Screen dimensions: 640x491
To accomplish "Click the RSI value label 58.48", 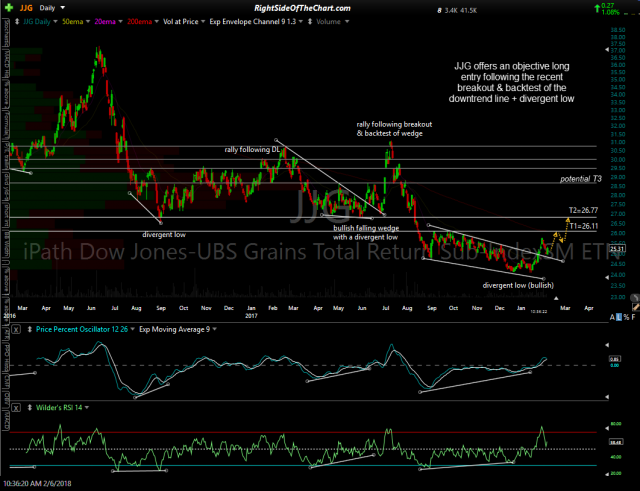I will (x=615, y=442).
